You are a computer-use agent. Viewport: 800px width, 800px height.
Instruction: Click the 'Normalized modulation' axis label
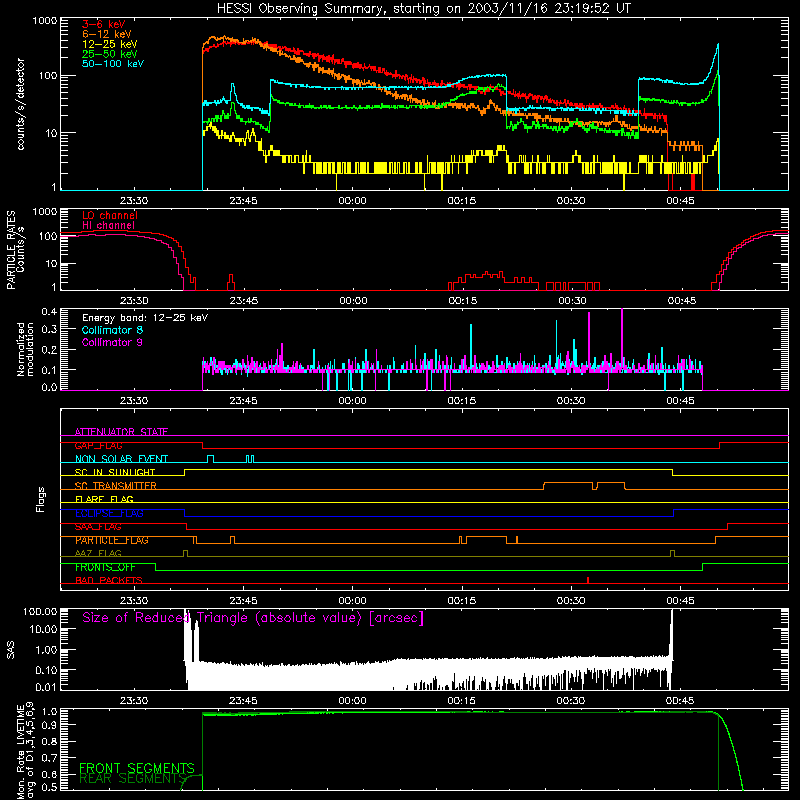point(25,349)
